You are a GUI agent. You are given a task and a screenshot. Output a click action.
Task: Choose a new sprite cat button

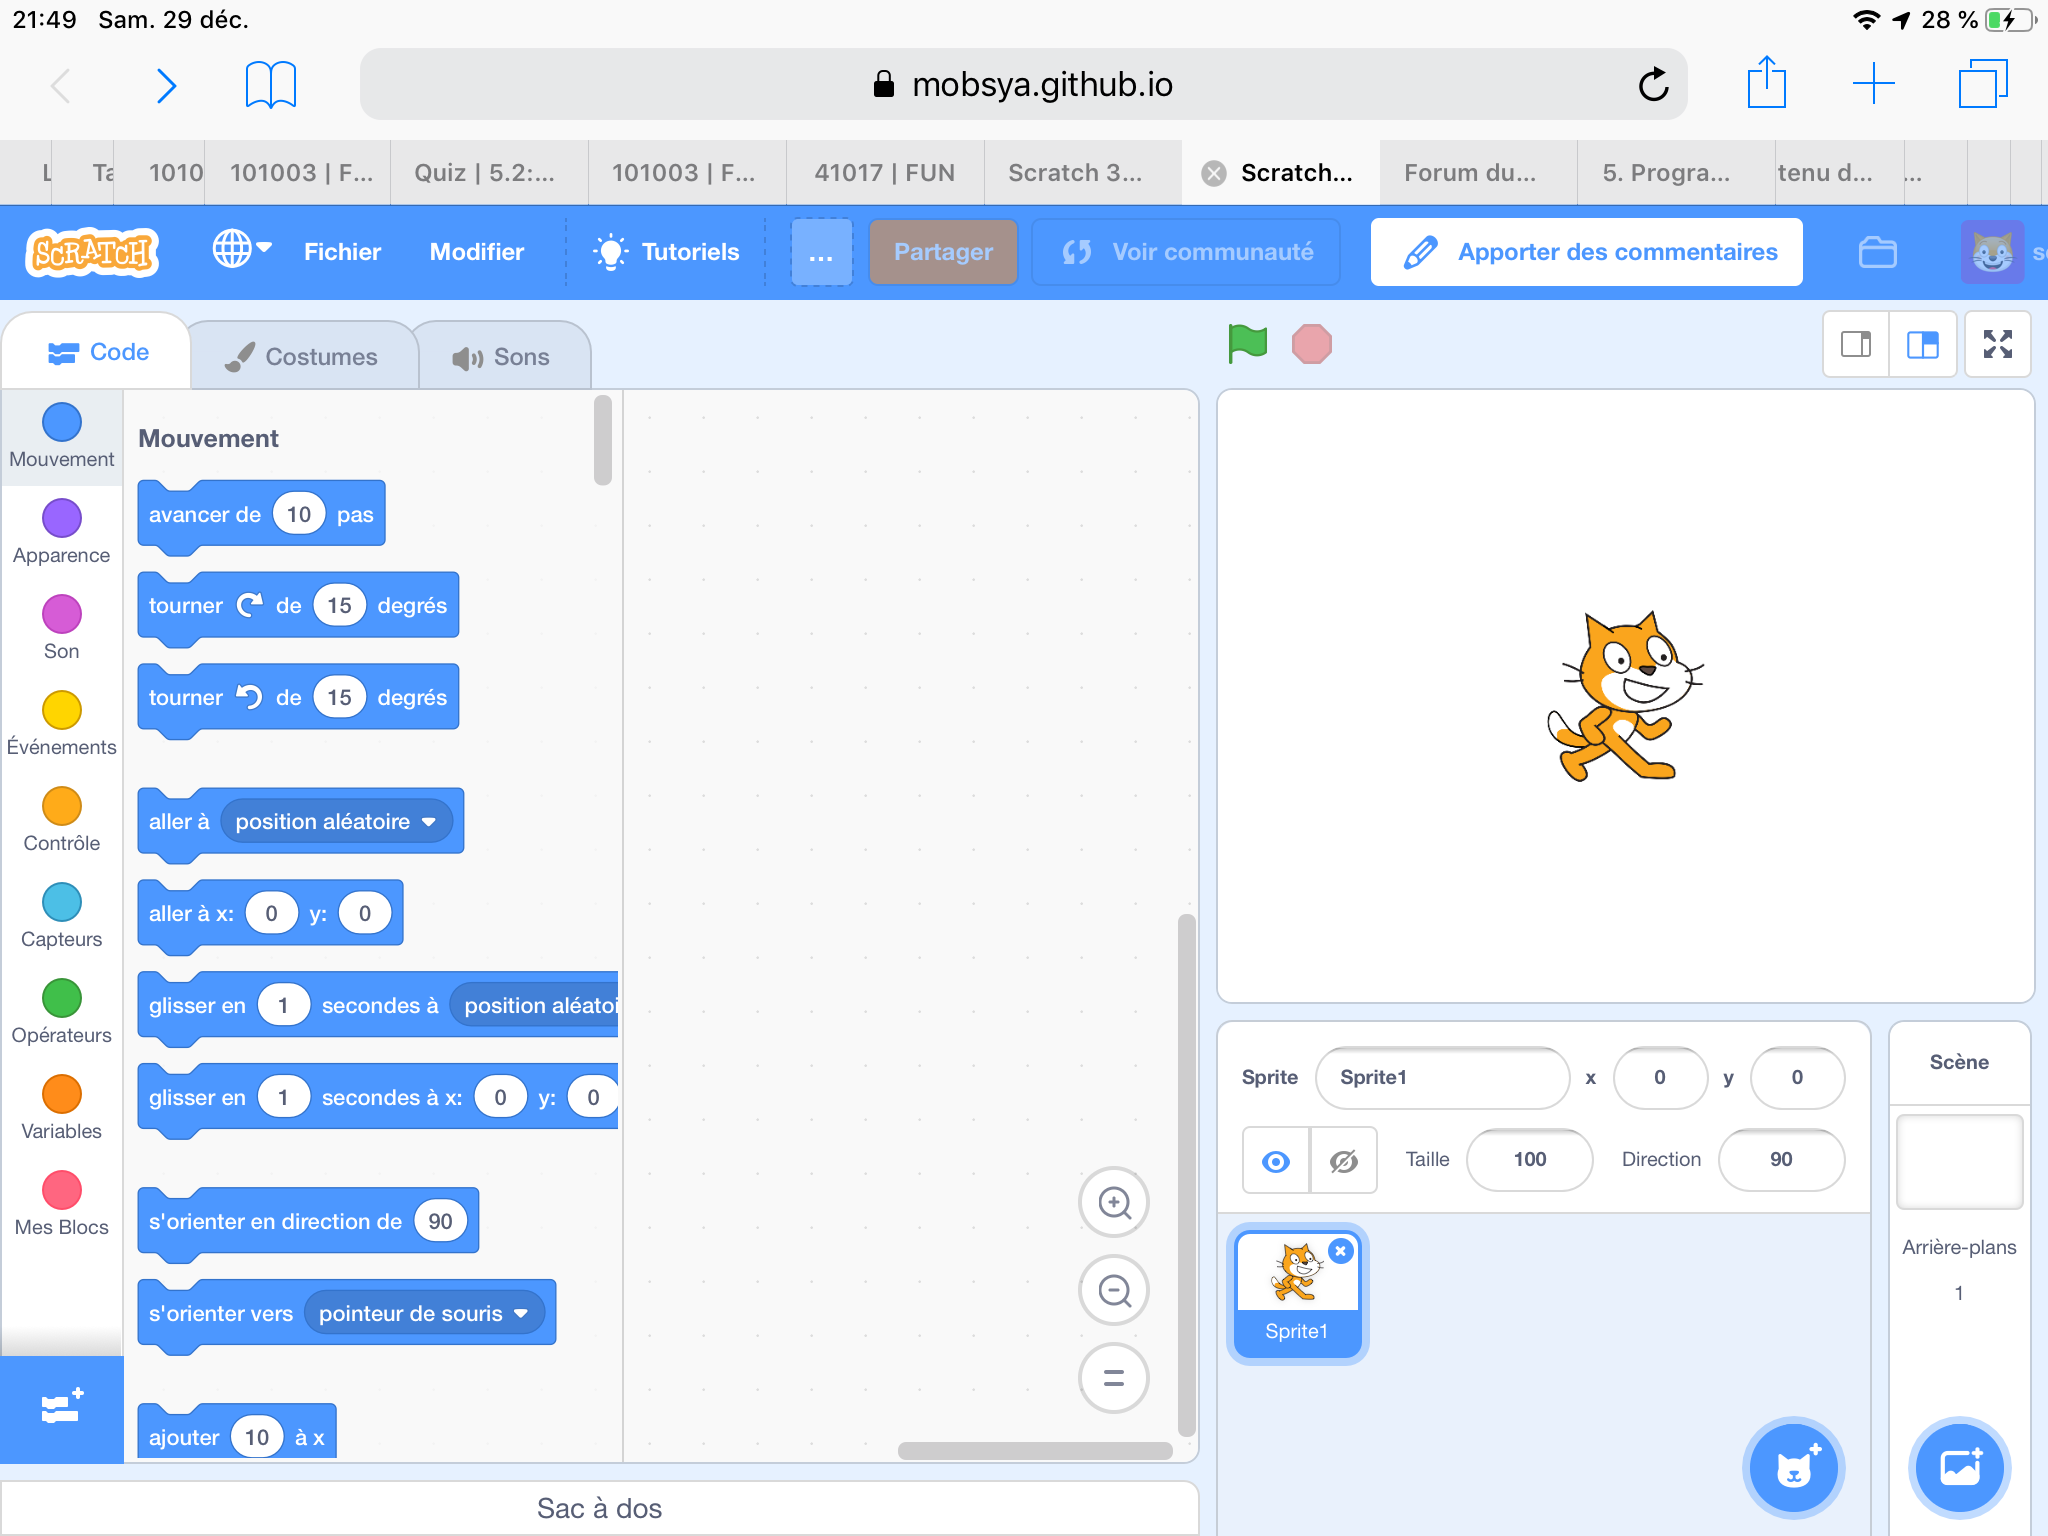tap(1794, 1468)
